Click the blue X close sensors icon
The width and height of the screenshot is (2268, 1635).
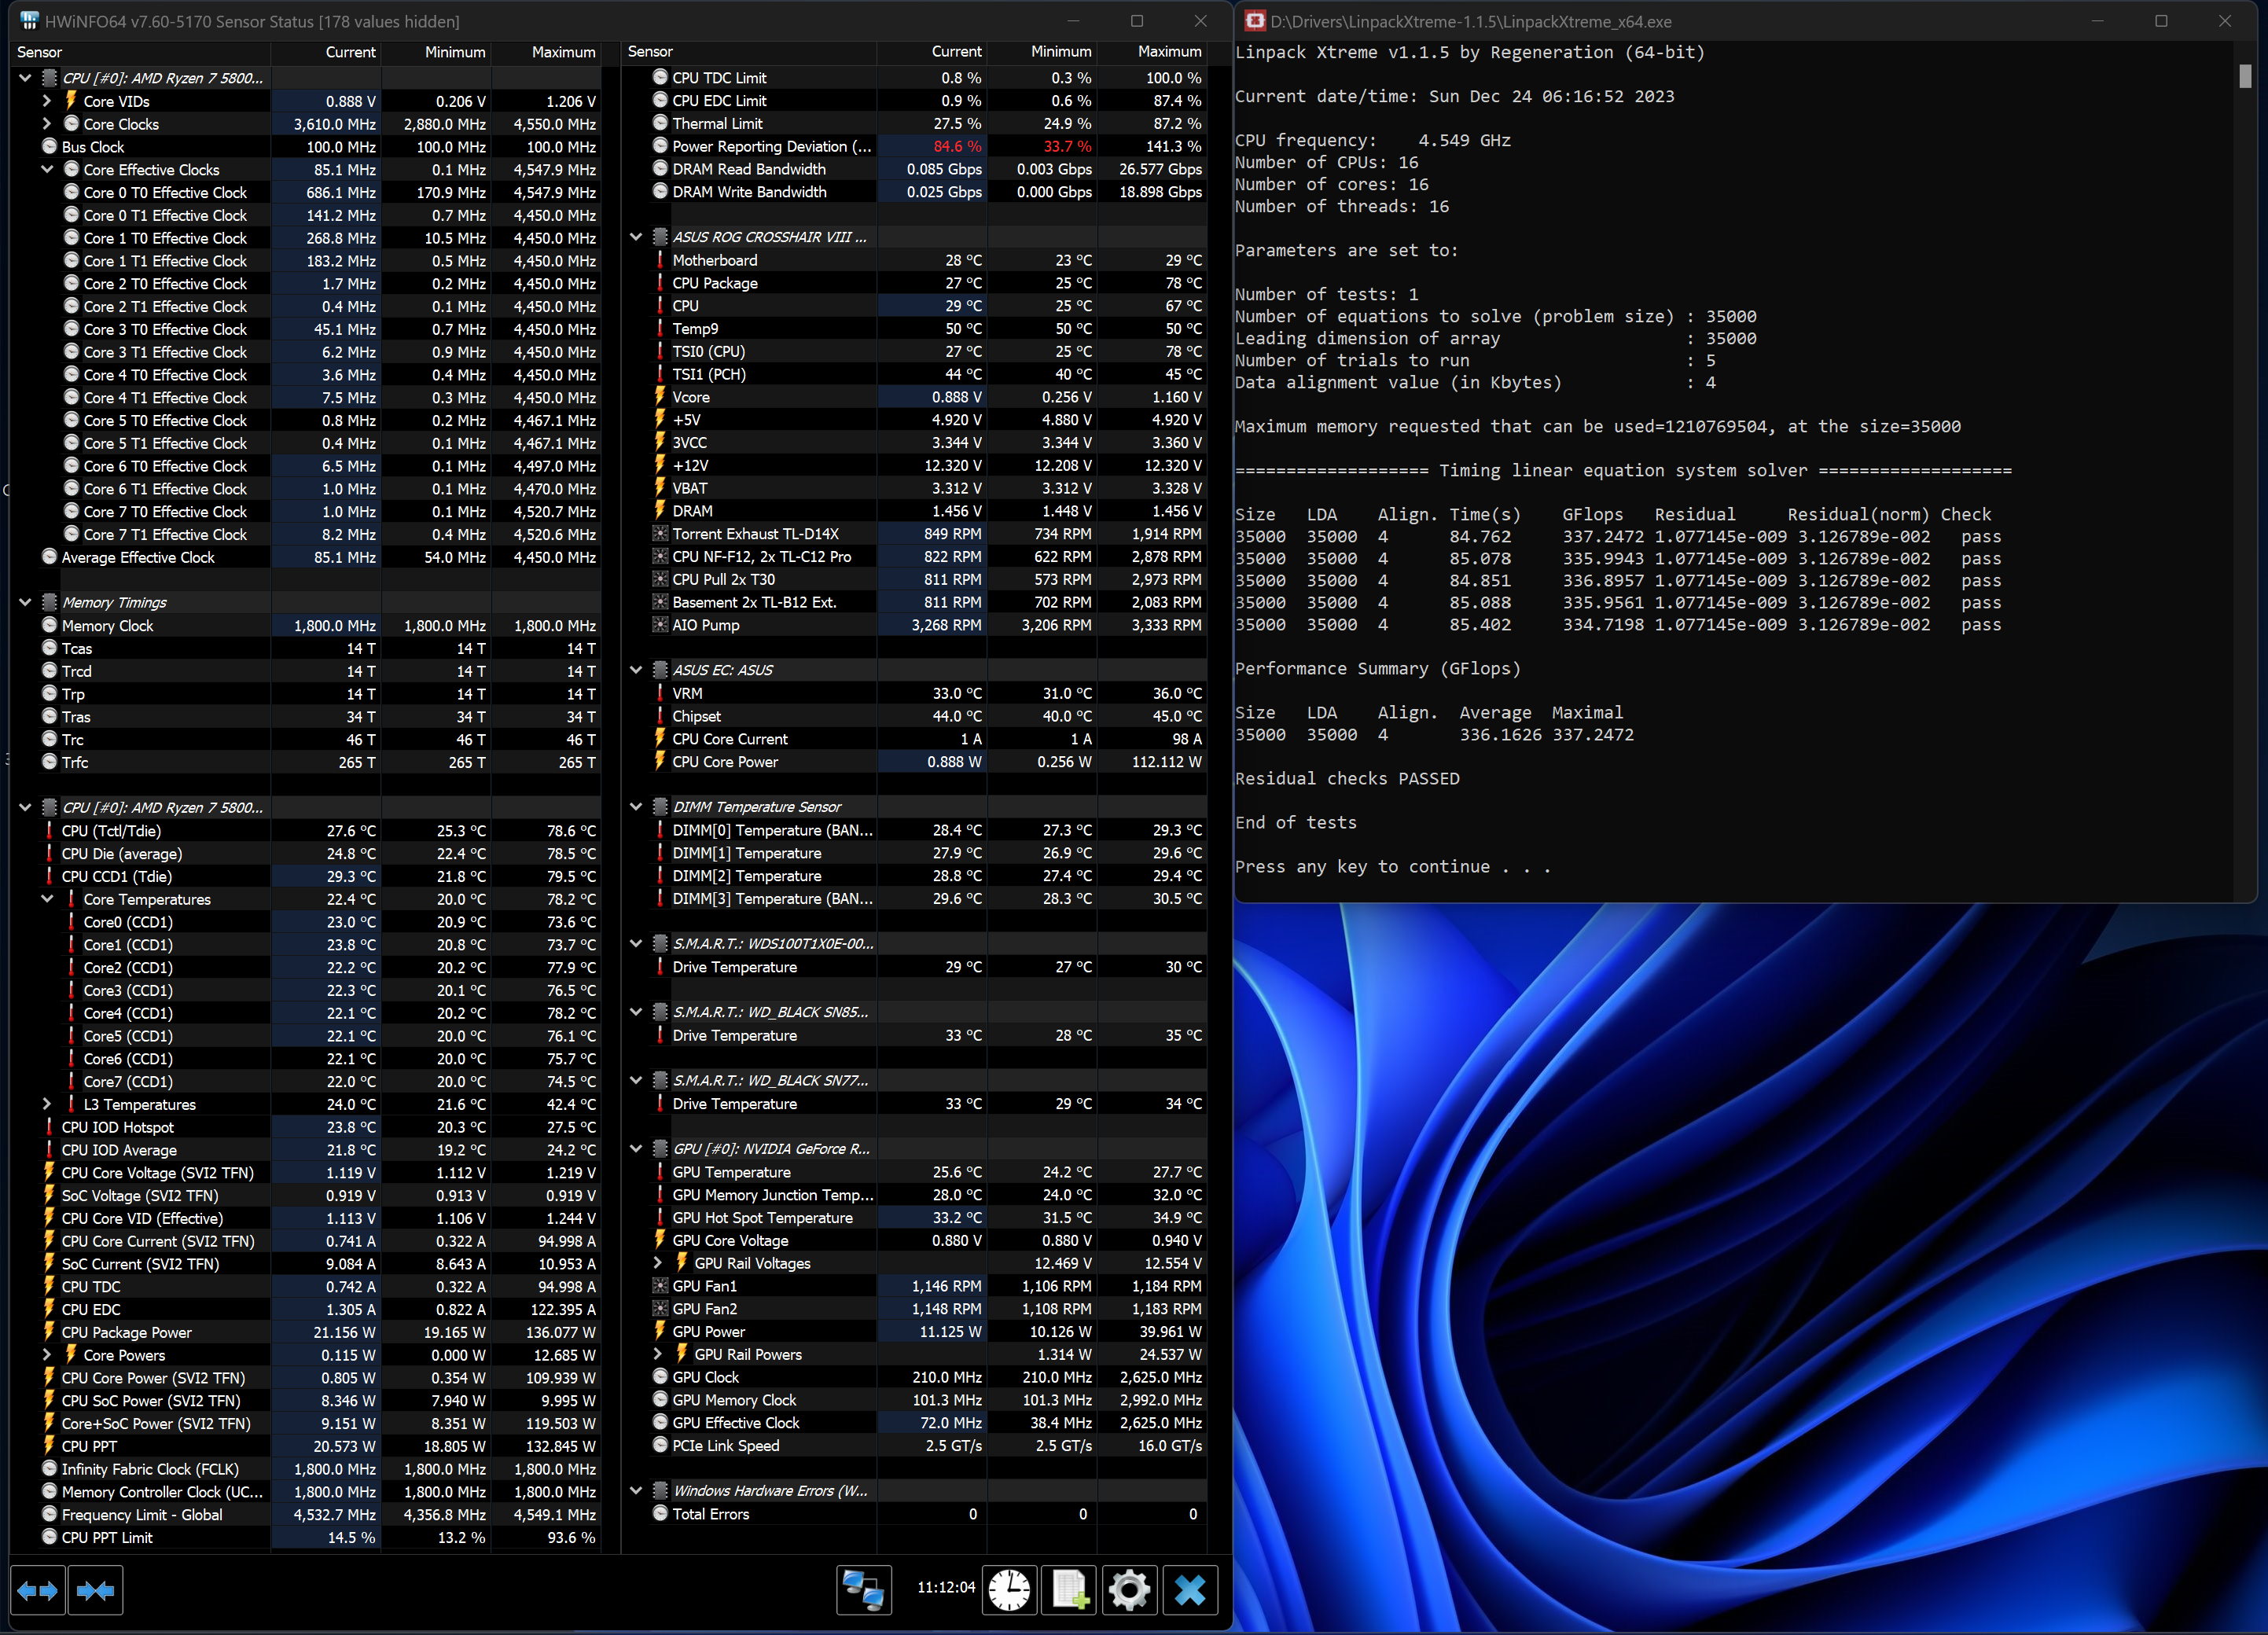point(1190,1590)
